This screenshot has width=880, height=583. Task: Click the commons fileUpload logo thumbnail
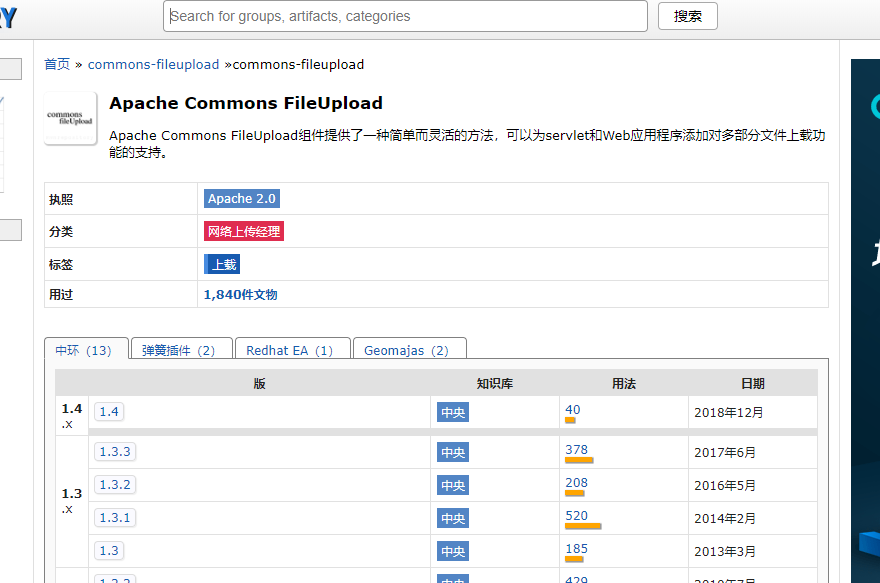click(x=71, y=118)
